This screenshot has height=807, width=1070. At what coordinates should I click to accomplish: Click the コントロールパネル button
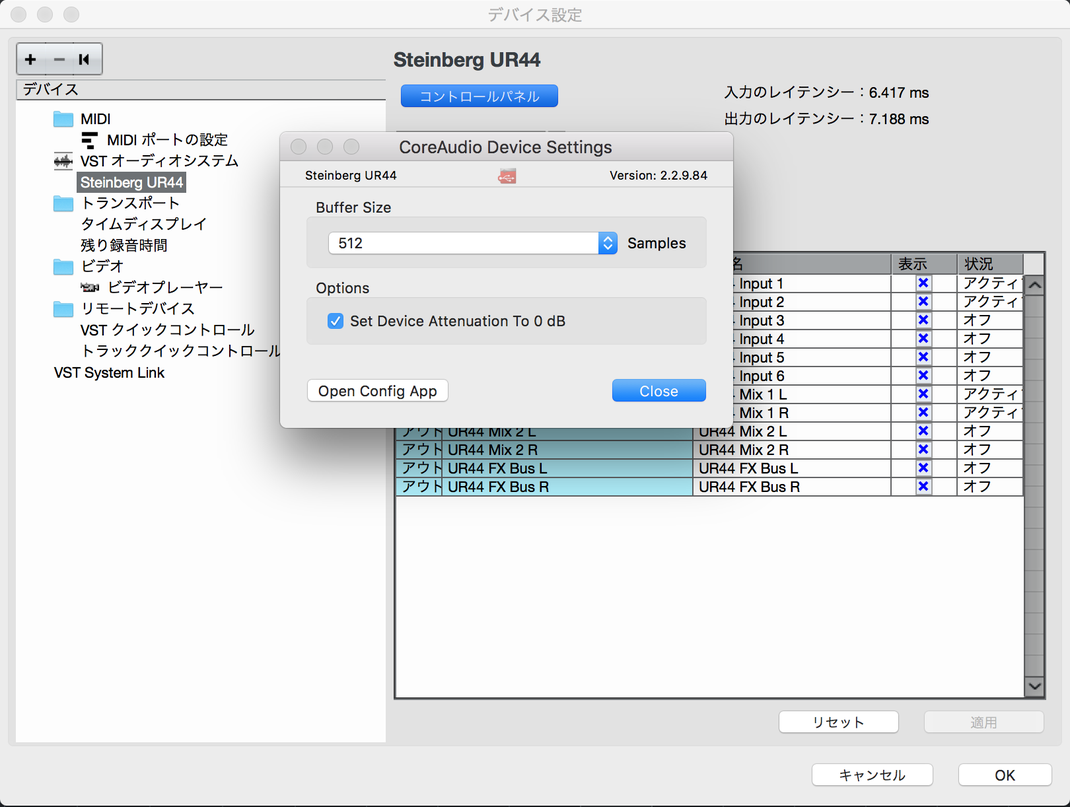(x=479, y=96)
